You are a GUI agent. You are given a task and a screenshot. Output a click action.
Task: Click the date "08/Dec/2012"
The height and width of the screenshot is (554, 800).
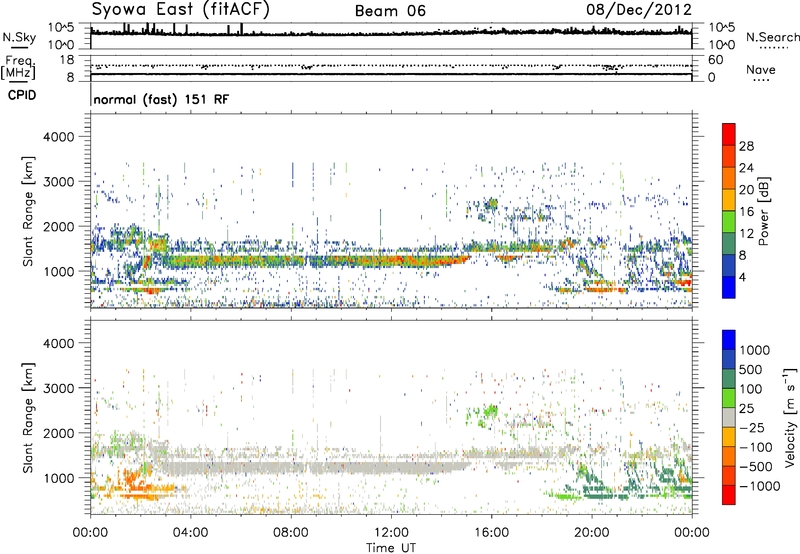pos(639,10)
